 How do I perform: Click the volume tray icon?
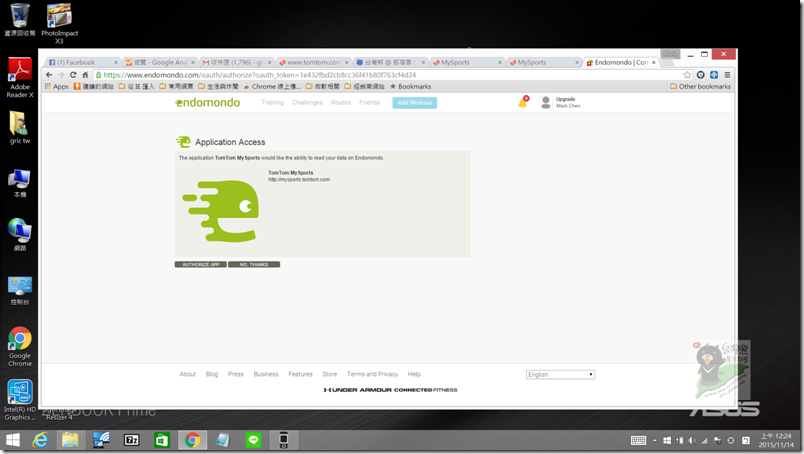coord(692,440)
